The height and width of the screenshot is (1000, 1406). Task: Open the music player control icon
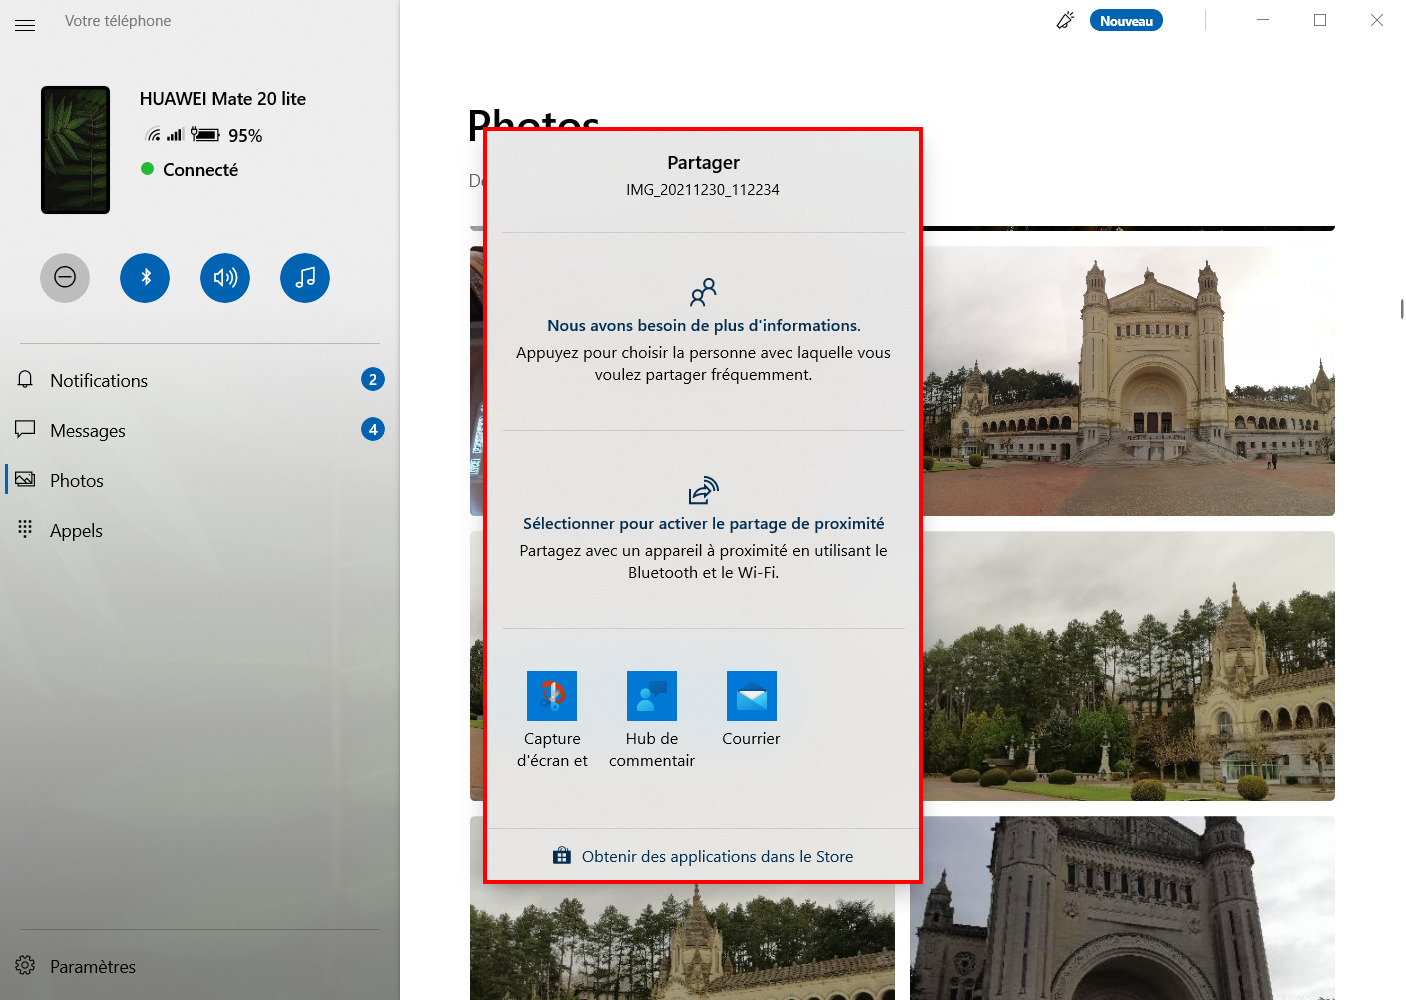click(x=305, y=278)
